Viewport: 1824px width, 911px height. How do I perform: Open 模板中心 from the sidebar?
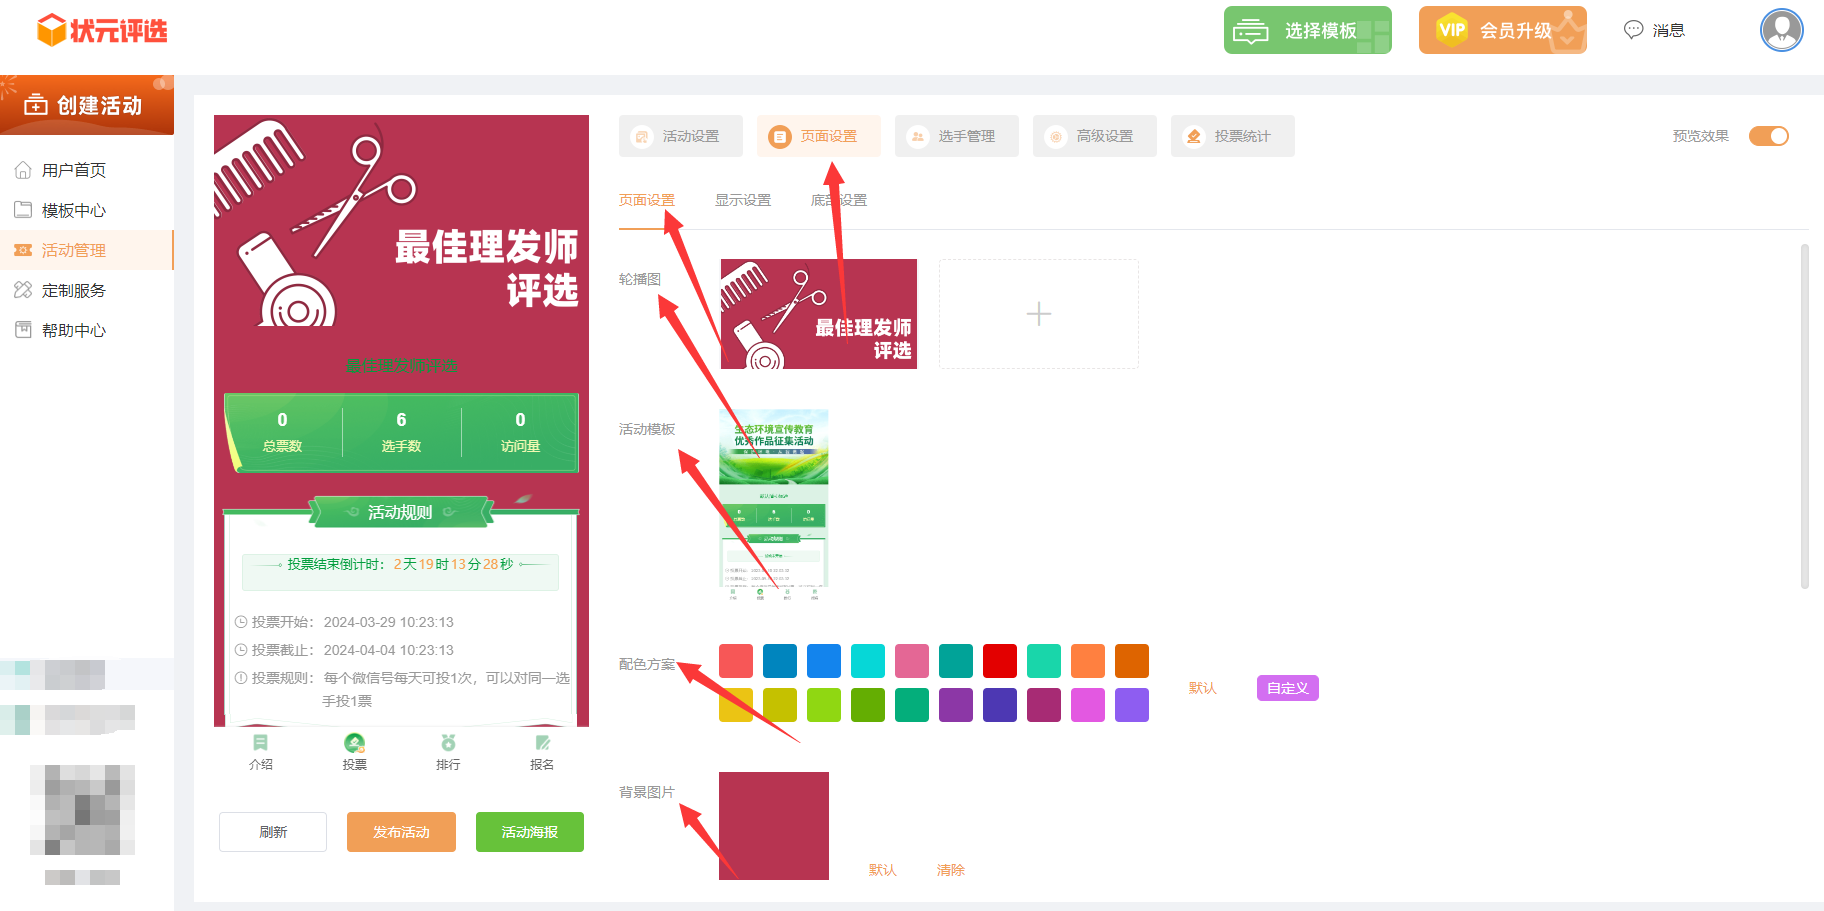[x=74, y=211]
